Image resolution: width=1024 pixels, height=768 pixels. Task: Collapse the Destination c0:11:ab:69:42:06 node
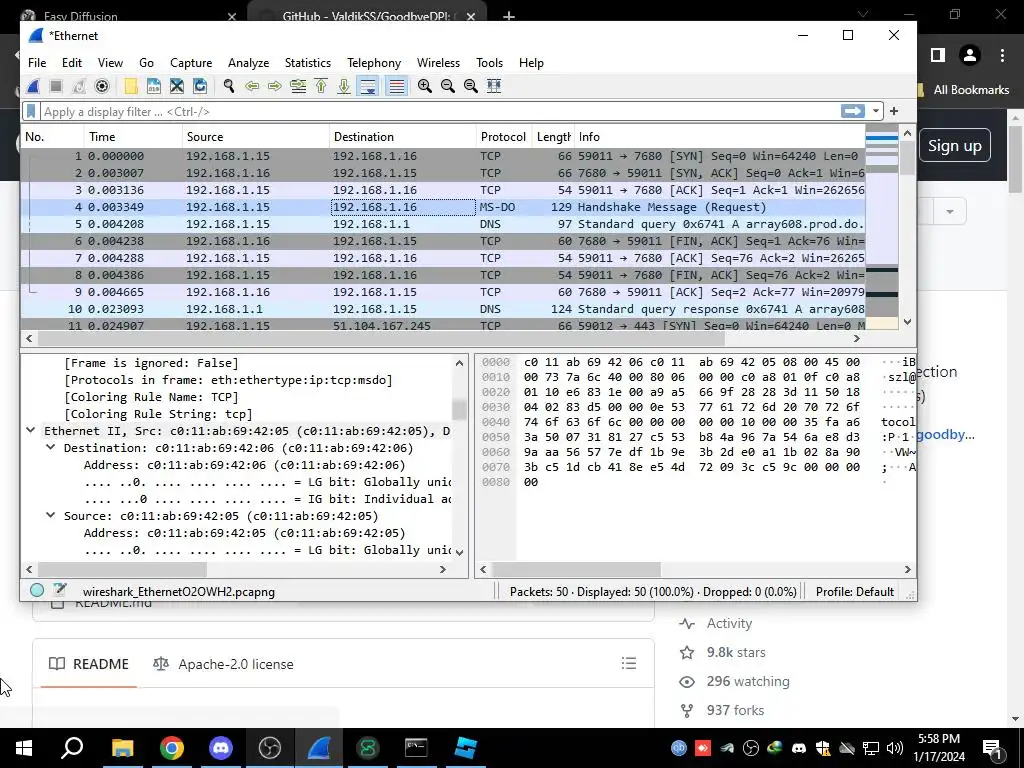pos(50,447)
